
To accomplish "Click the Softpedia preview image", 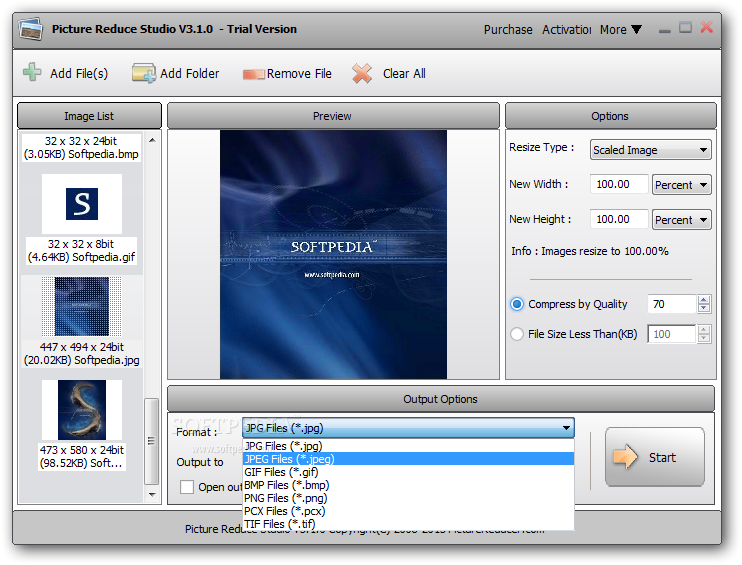I will [333, 255].
